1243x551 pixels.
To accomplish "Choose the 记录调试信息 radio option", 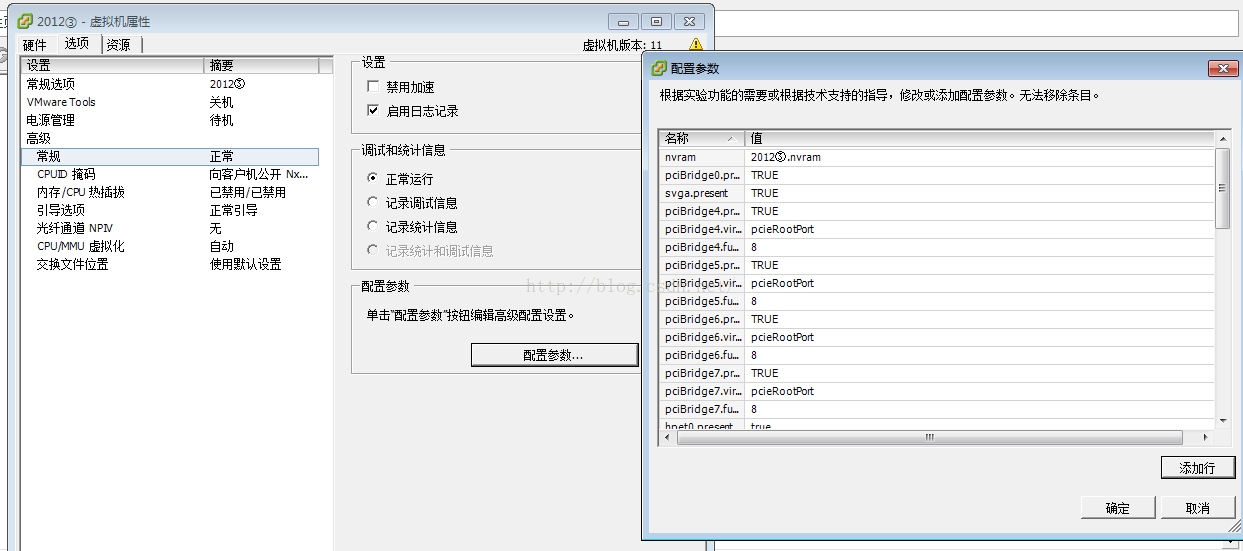I will pyautogui.click(x=373, y=203).
